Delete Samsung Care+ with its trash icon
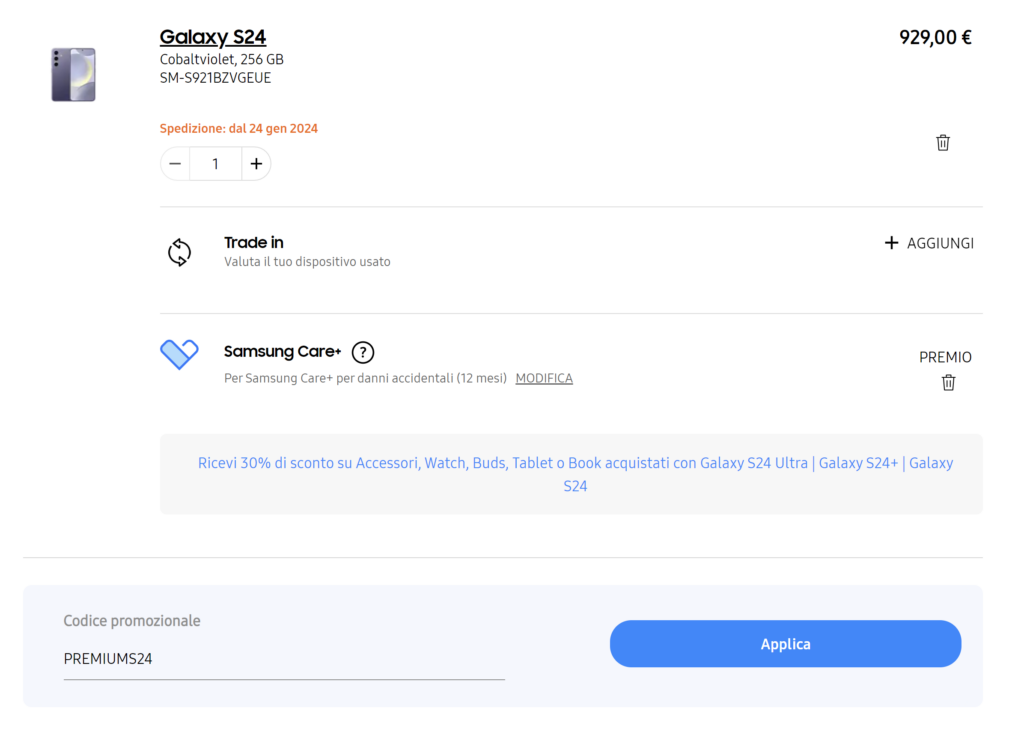The image size is (1024, 729). click(948, 382)
